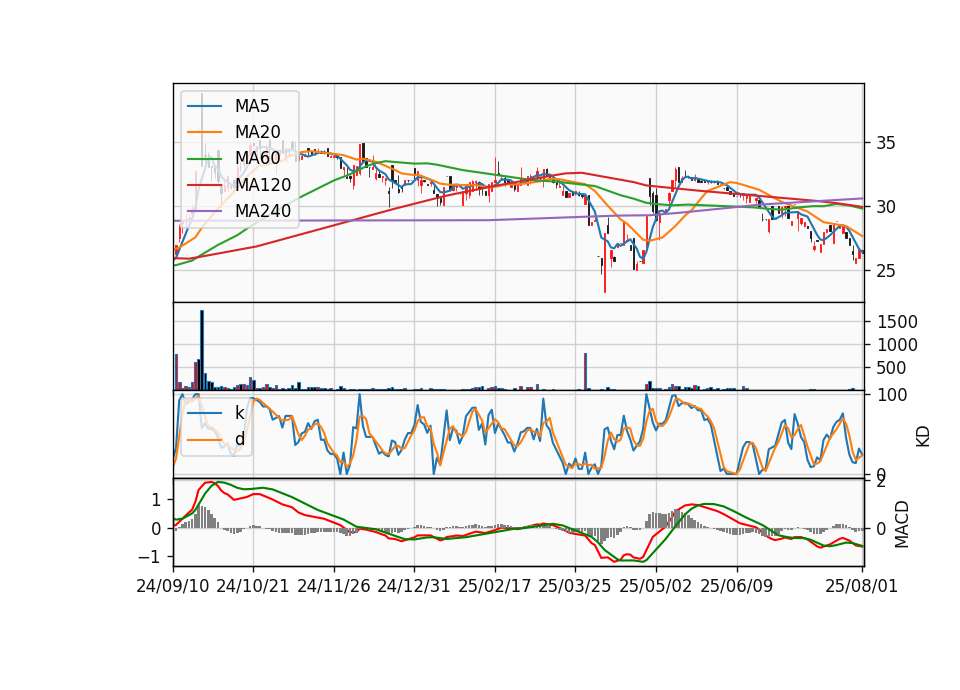960x690 pixels.
Task: Click the k label in KD legend
Action: tap(239, 413)
